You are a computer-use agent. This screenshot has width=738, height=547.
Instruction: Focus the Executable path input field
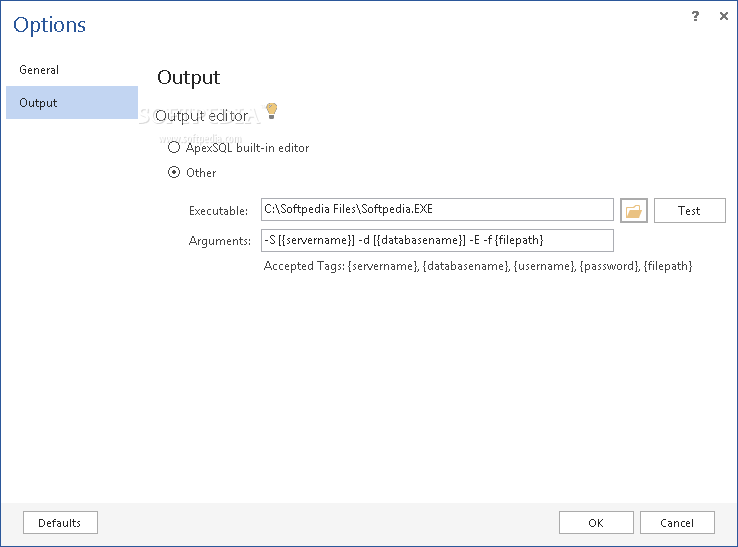coord(437,209)
